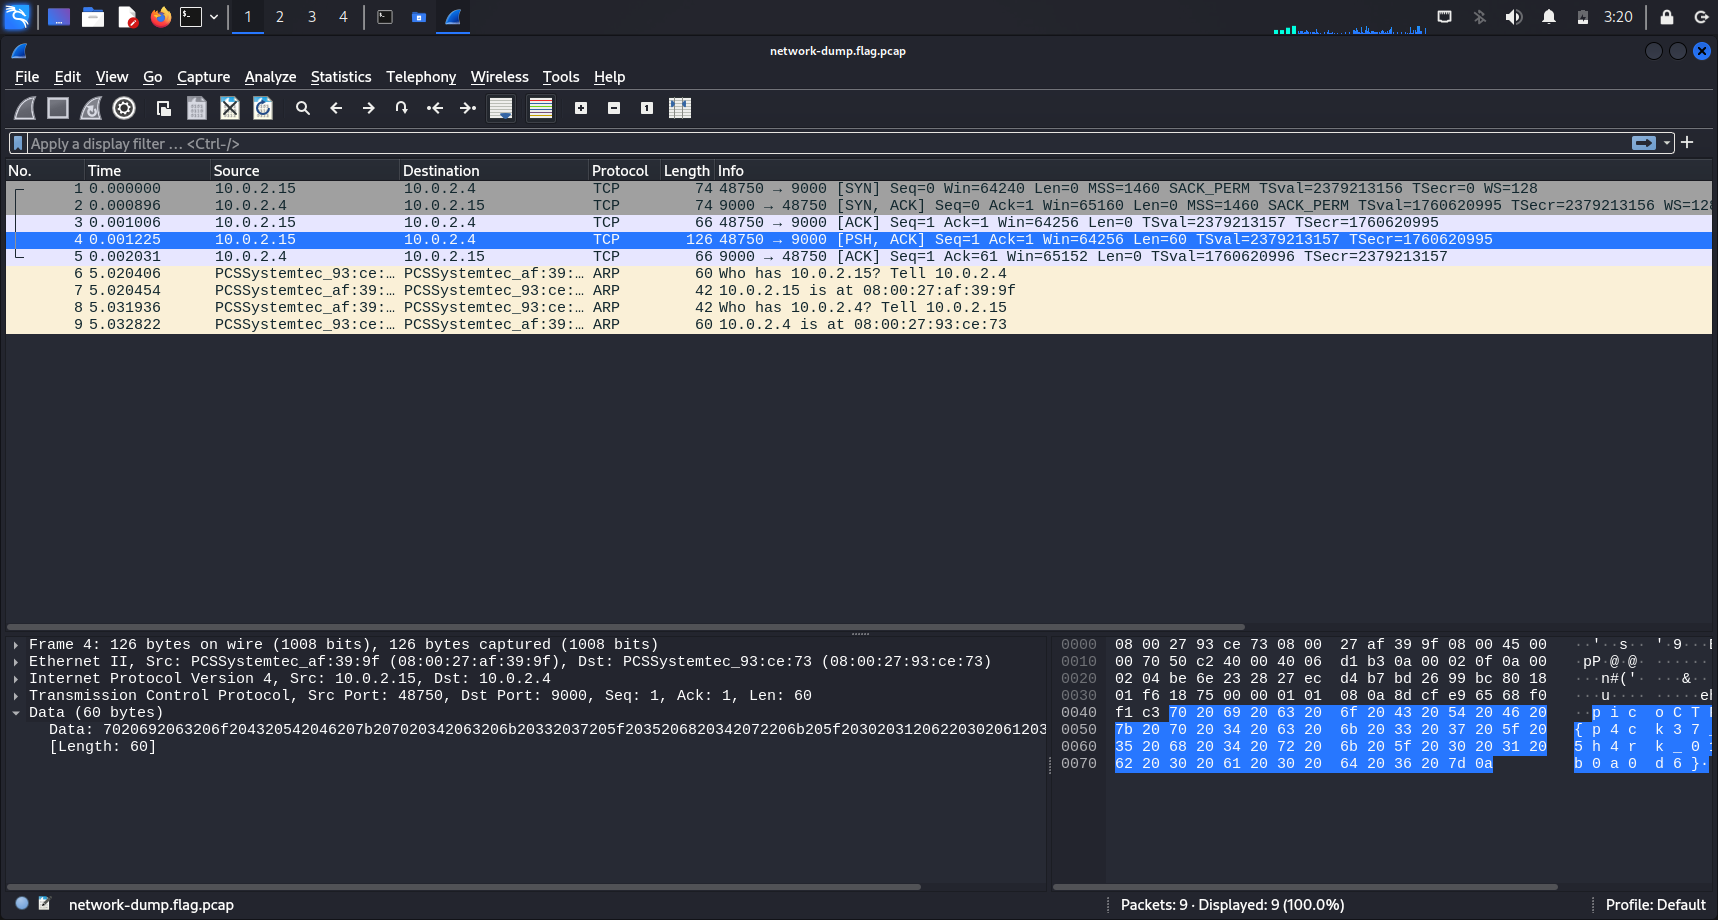Click the Find a packet magnifier icon
The width and height of the screenshot is (1718, 920).
[x=303, y=108]
